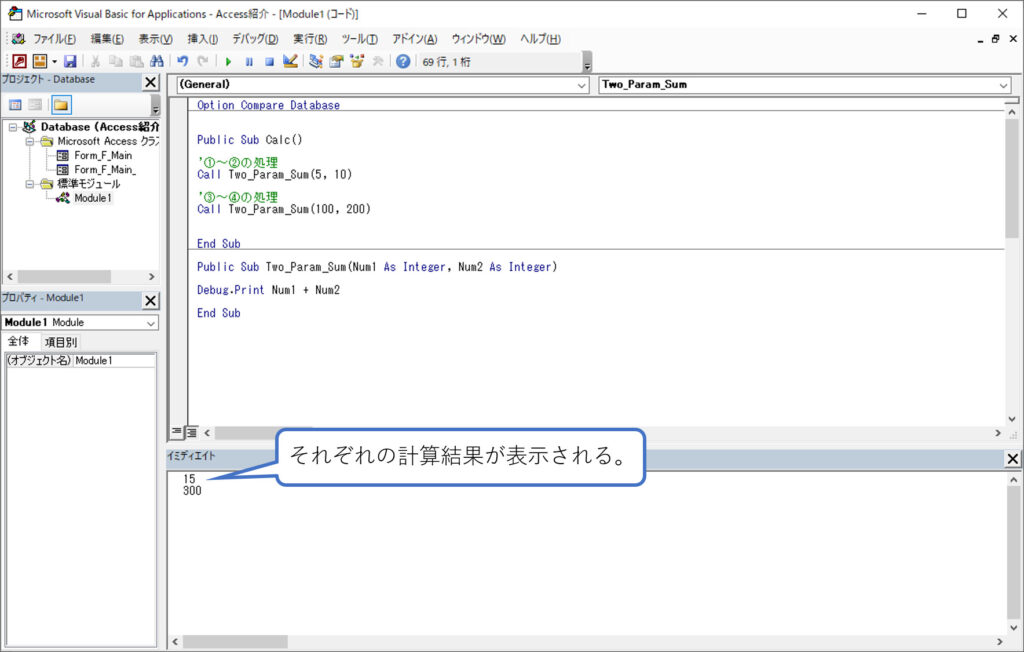Open the ヘルプ(H) menu
This screenshot has width=1024, height=652.
coord(540,39)
